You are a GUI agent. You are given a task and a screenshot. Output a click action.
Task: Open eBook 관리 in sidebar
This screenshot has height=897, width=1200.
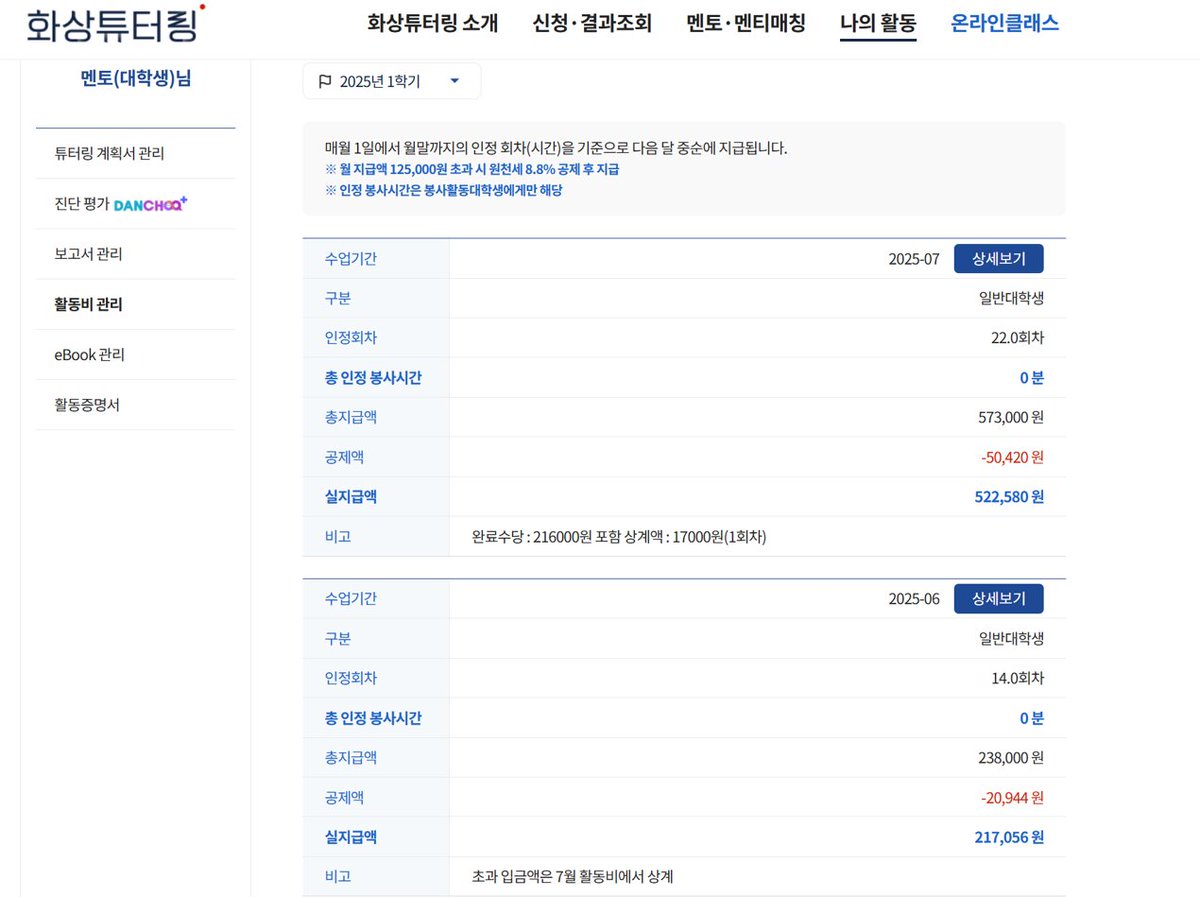(135, 355)
